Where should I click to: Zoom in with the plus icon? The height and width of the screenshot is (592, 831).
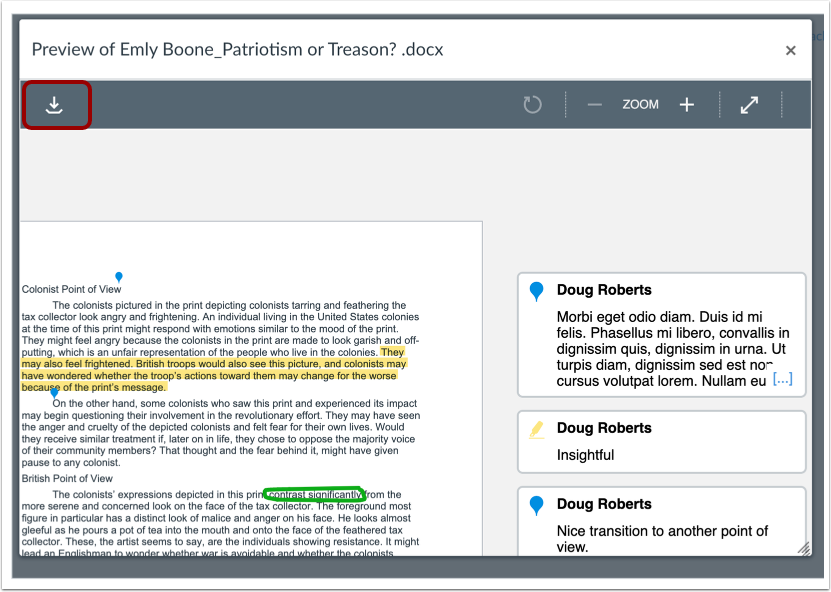687,104
